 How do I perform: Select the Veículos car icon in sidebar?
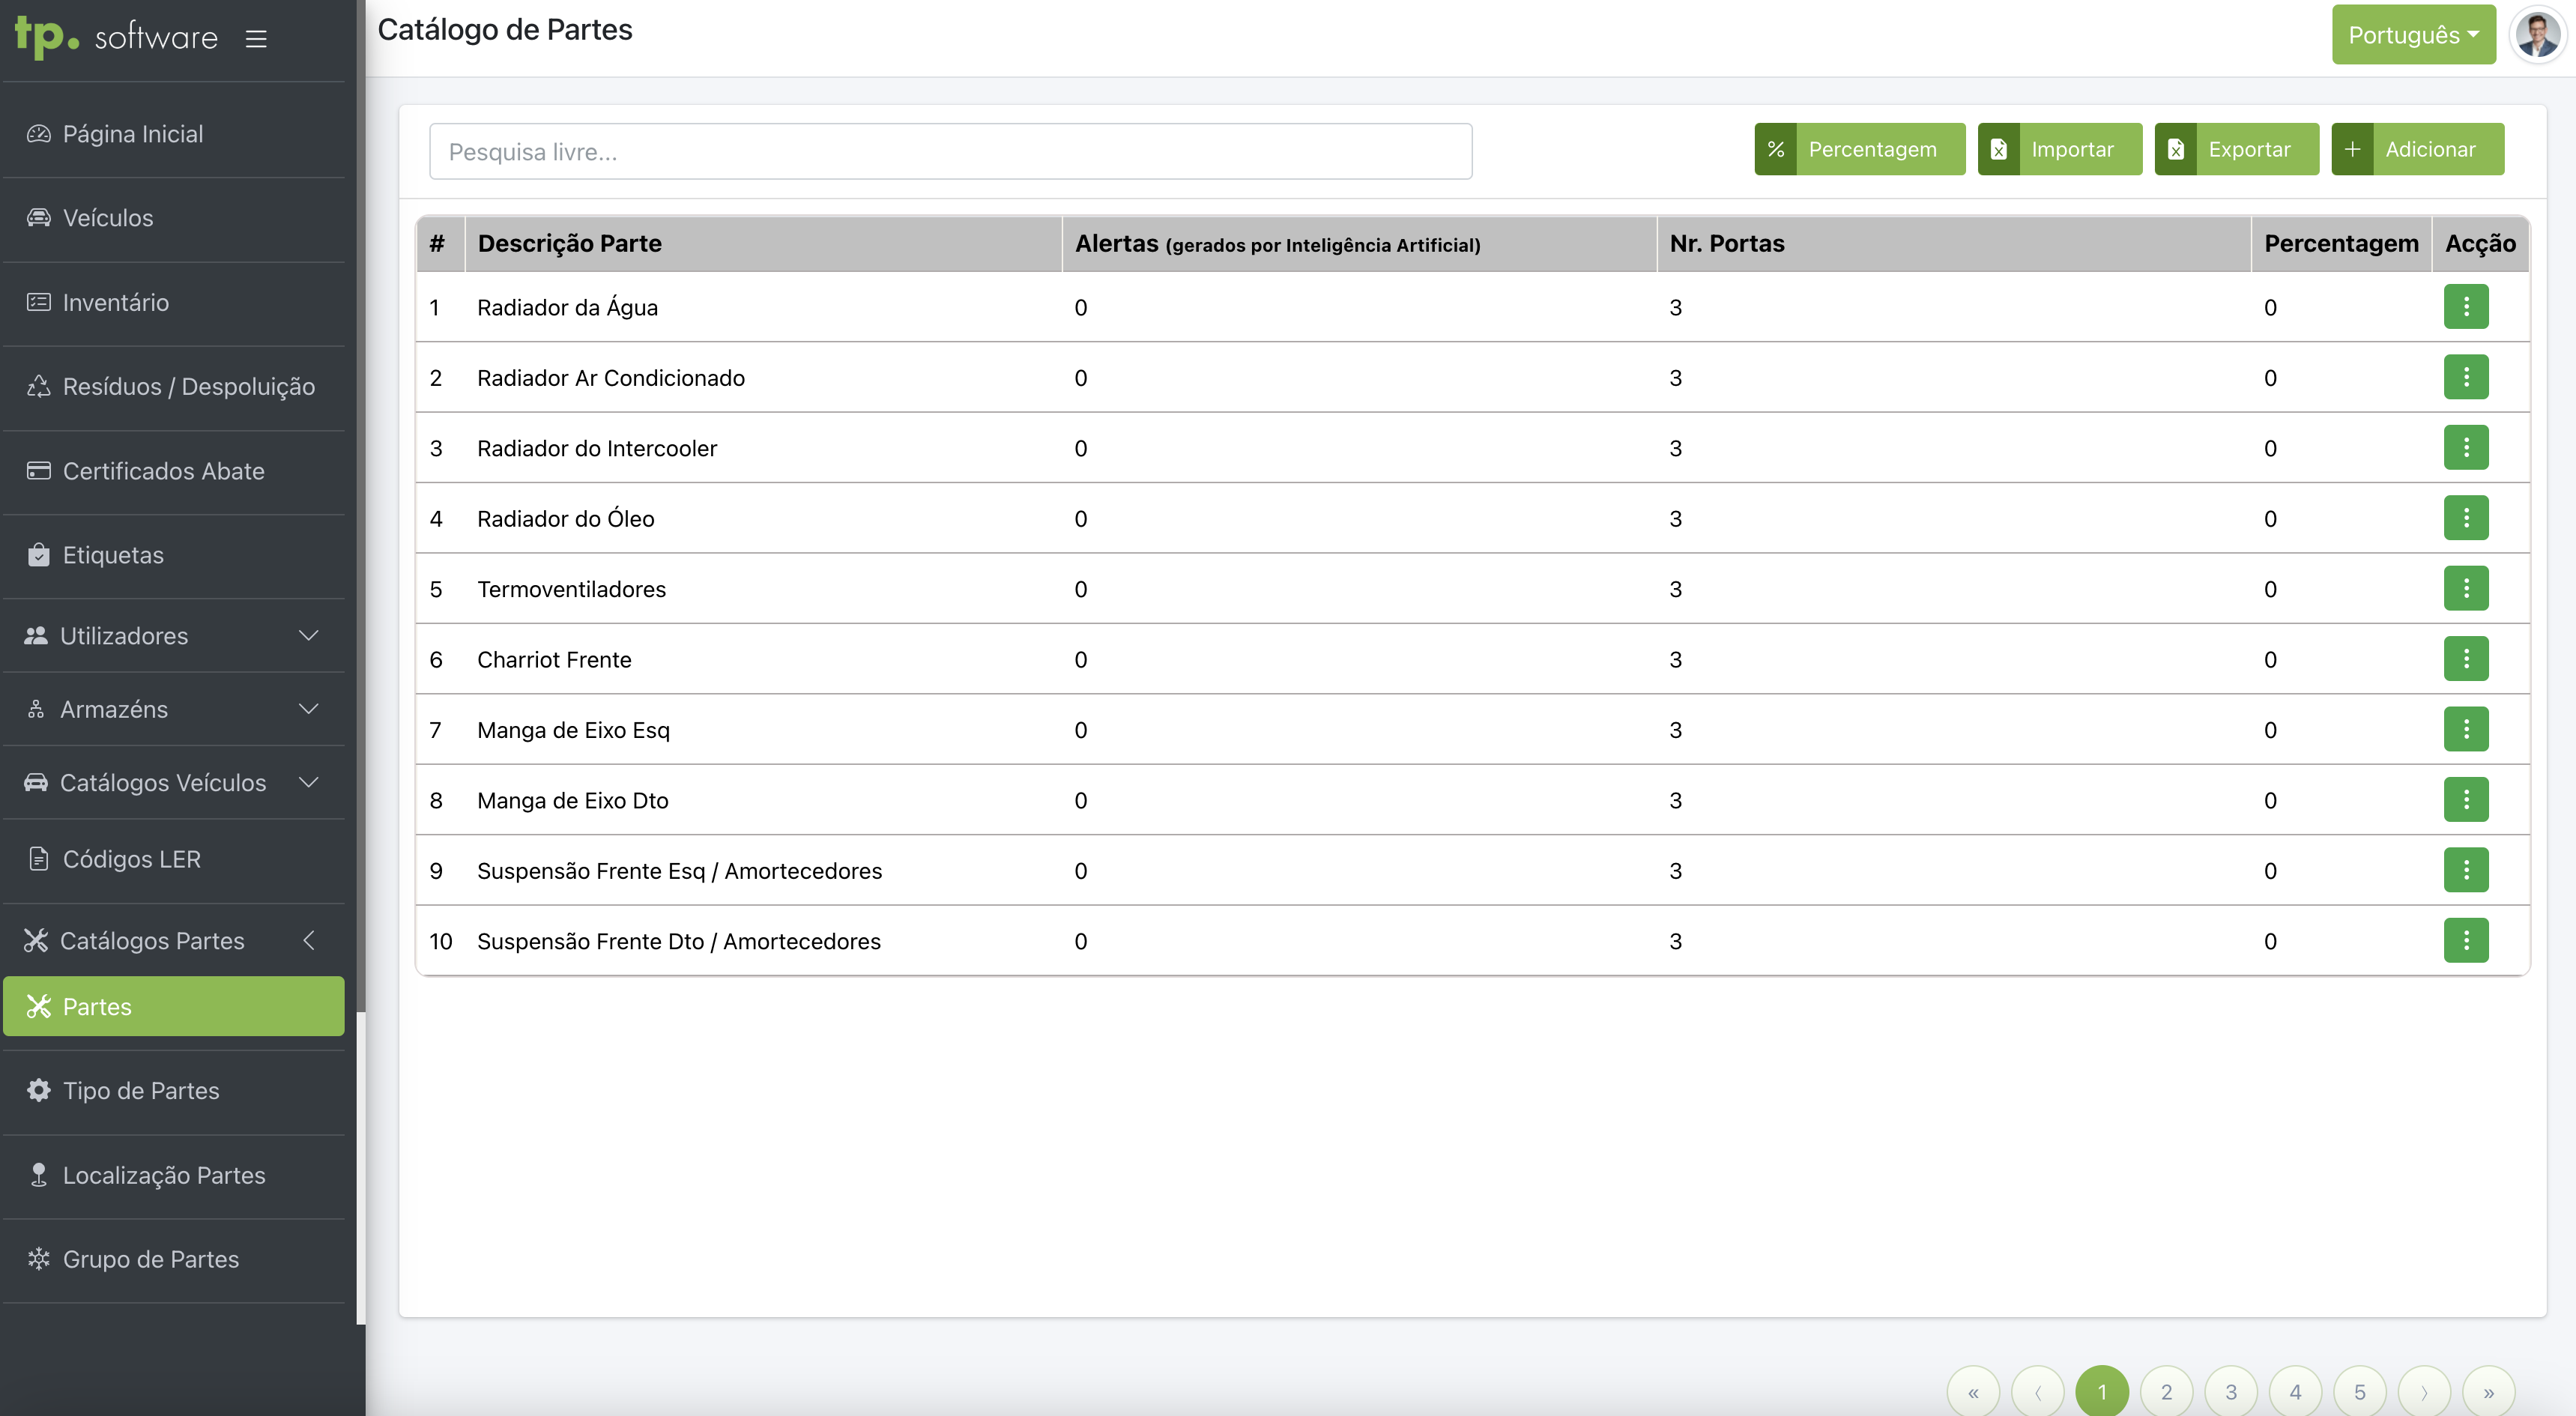(38, 217)
